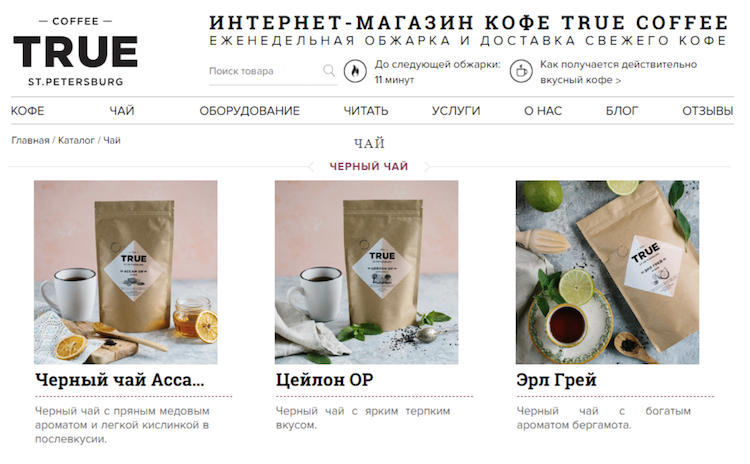Image resolution: width=750 pixels, height=464 pixels.
Task: Open the Услуги menu item
Action: pyautogui.click(x=456, y=111)
